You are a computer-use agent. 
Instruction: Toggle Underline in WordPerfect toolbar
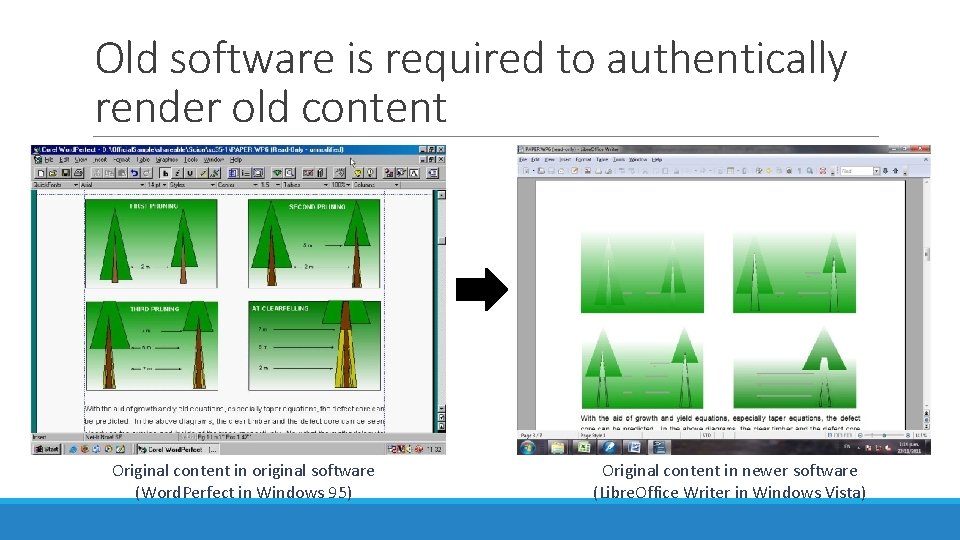189,173
